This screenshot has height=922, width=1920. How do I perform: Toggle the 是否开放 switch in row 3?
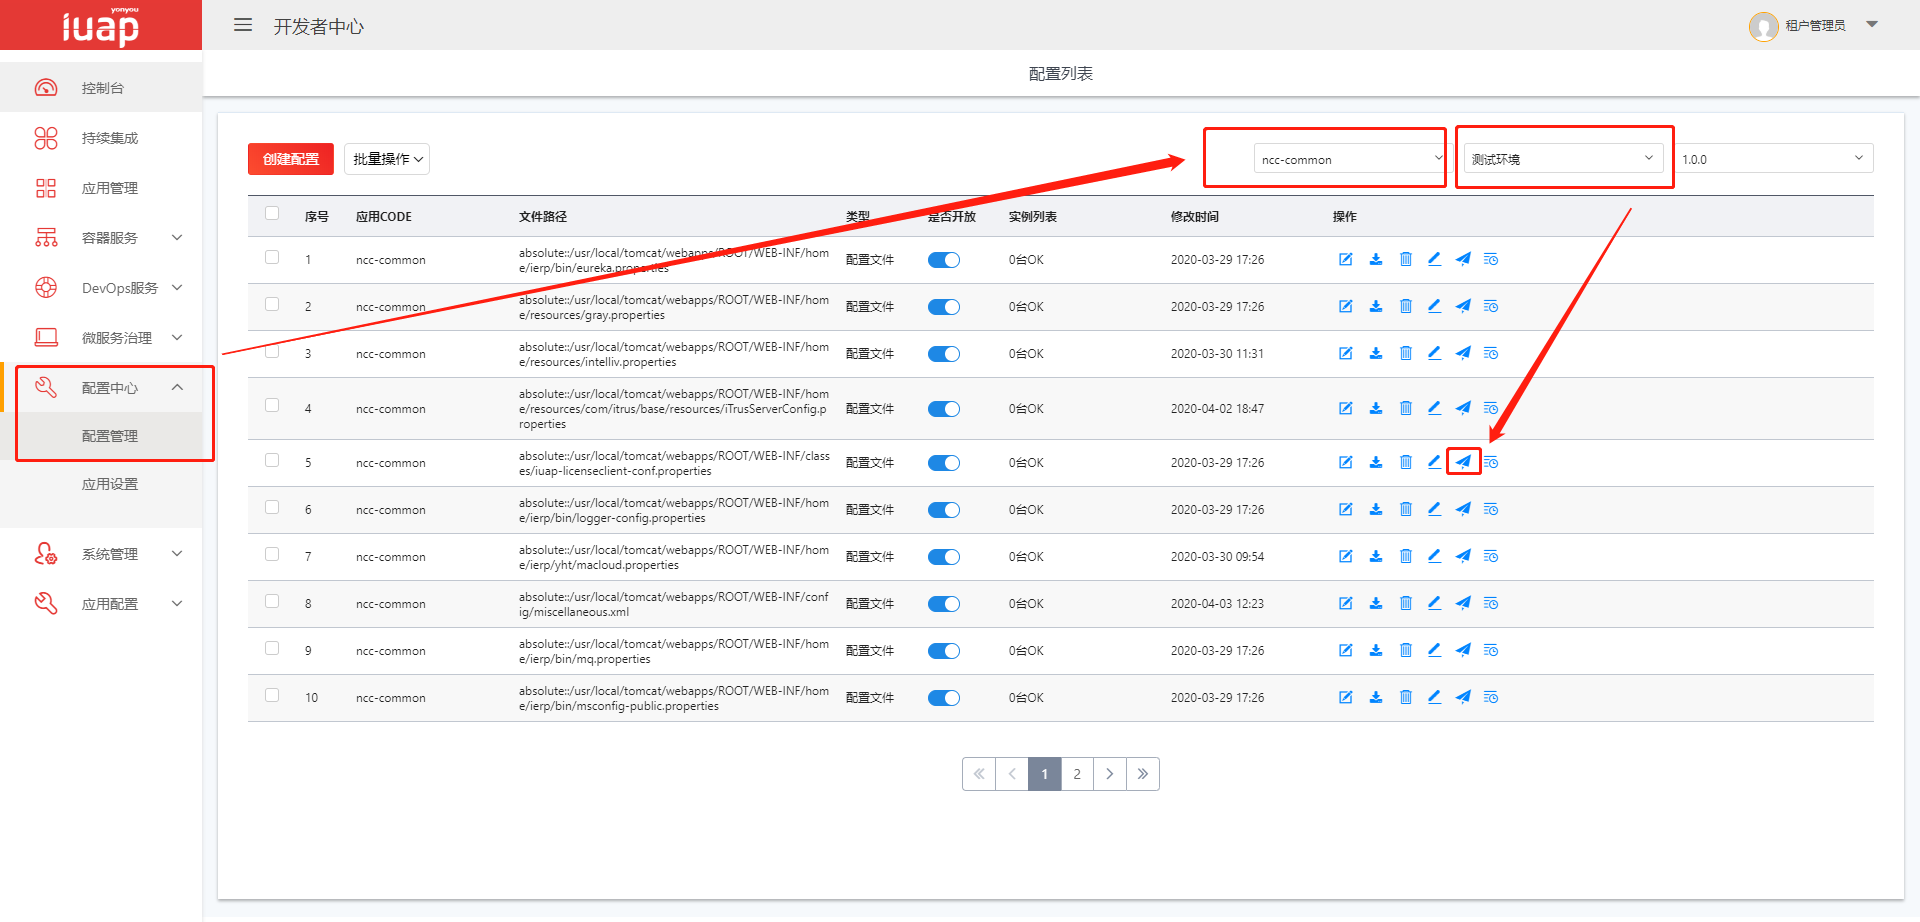point(943,354)
